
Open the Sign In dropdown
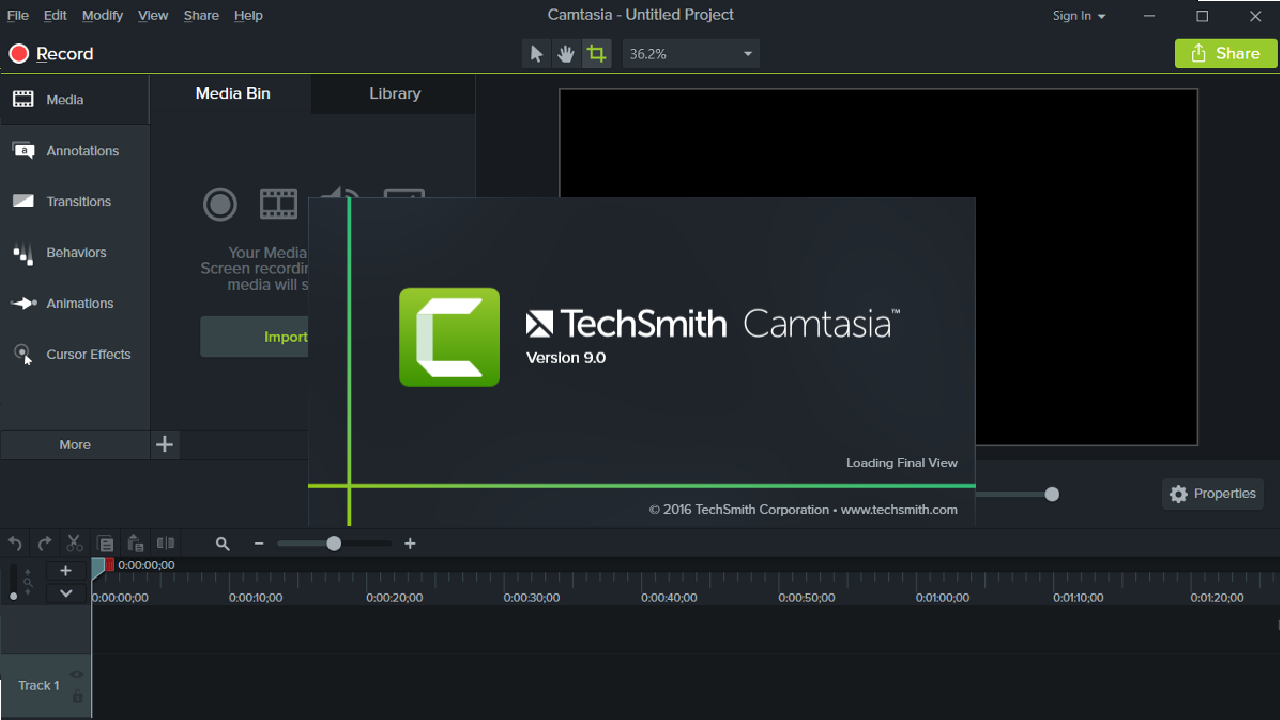[x=1079, y=16]
